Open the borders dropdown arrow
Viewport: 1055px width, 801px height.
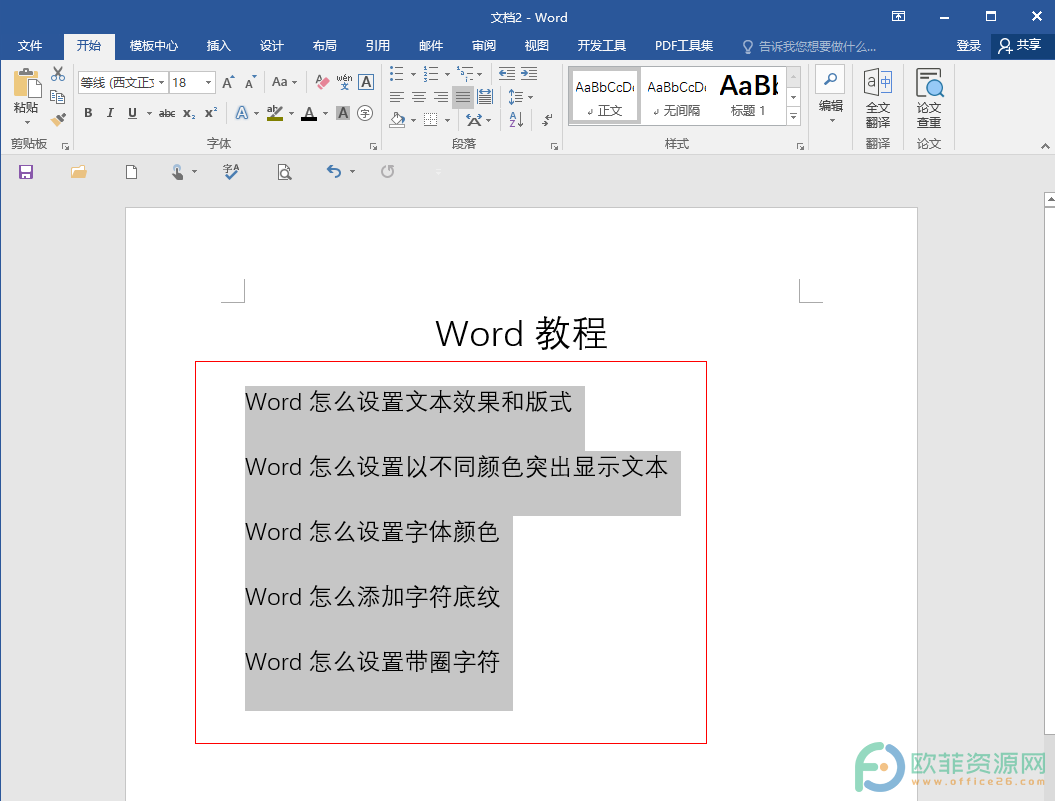(447, 120)
